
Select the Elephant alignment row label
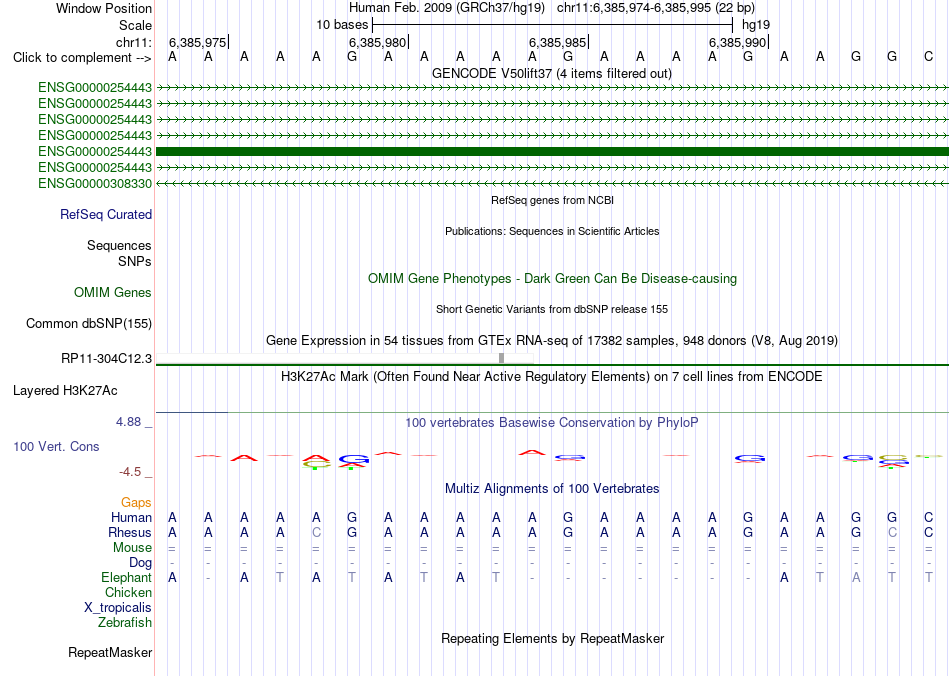click(127, 577)
